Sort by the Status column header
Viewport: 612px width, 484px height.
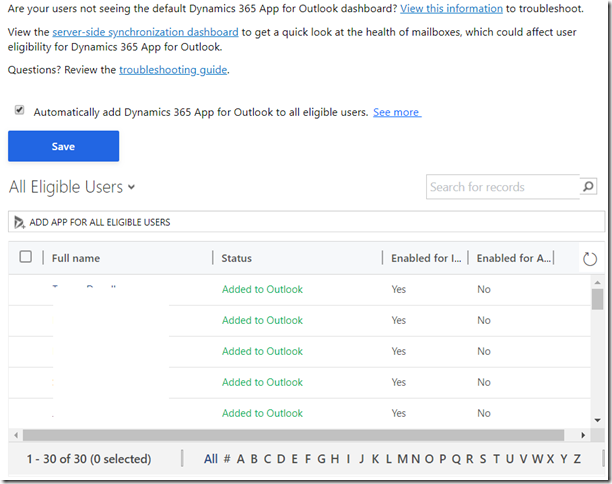click(x=237, y=258)
